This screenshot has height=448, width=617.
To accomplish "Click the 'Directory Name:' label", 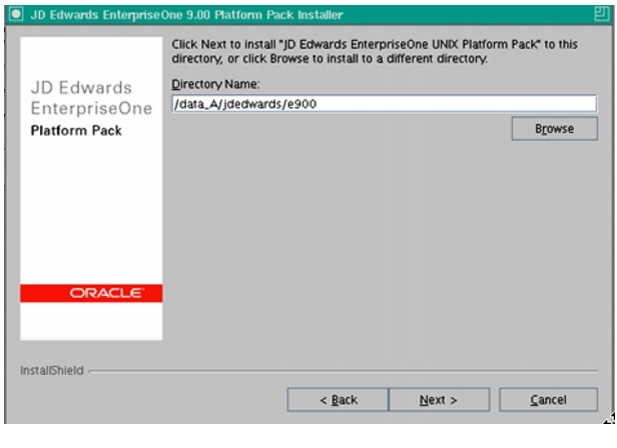I will pos(216,84).
